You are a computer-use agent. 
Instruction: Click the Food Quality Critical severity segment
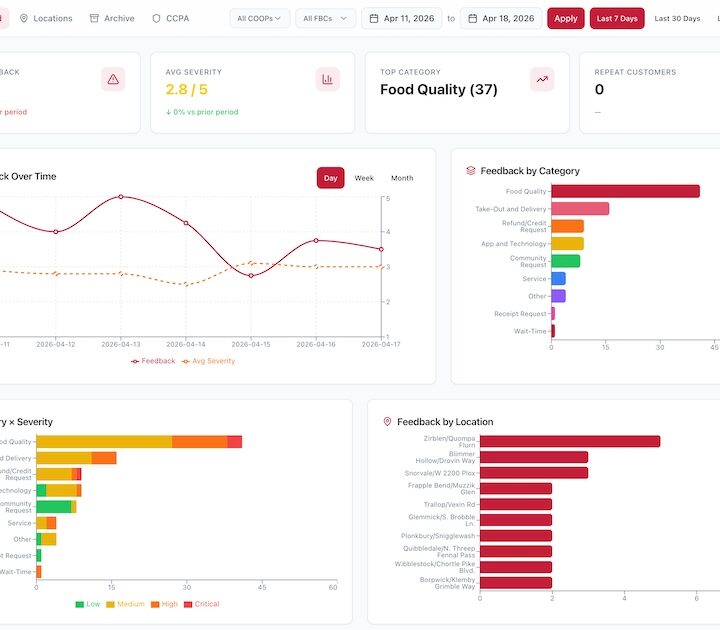[x=235, y=442]
